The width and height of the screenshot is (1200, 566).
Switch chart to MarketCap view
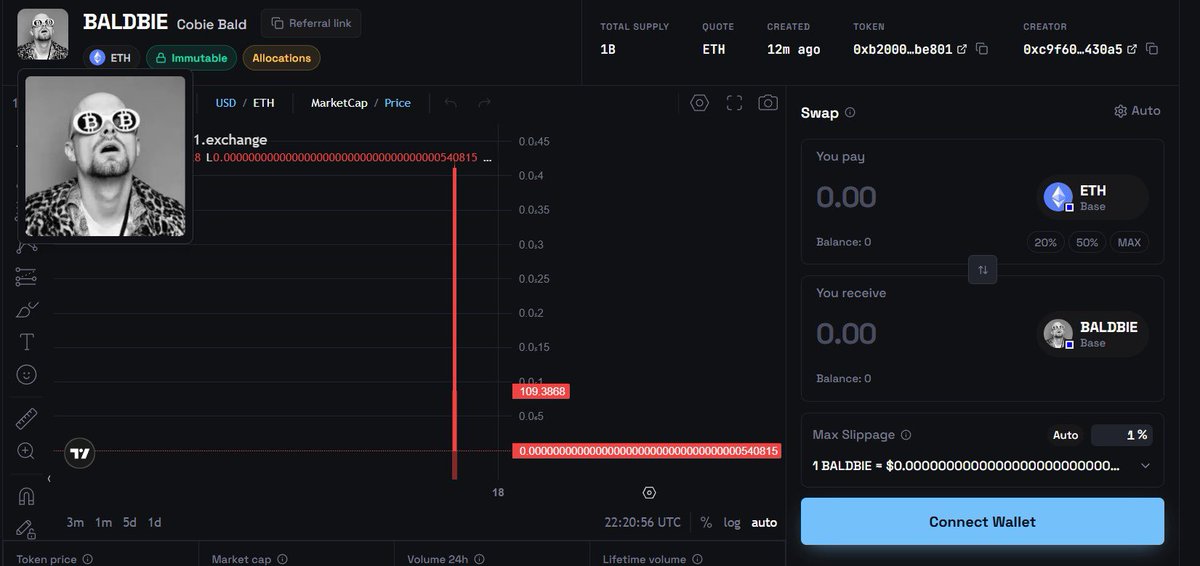click(x=339, y=103)
